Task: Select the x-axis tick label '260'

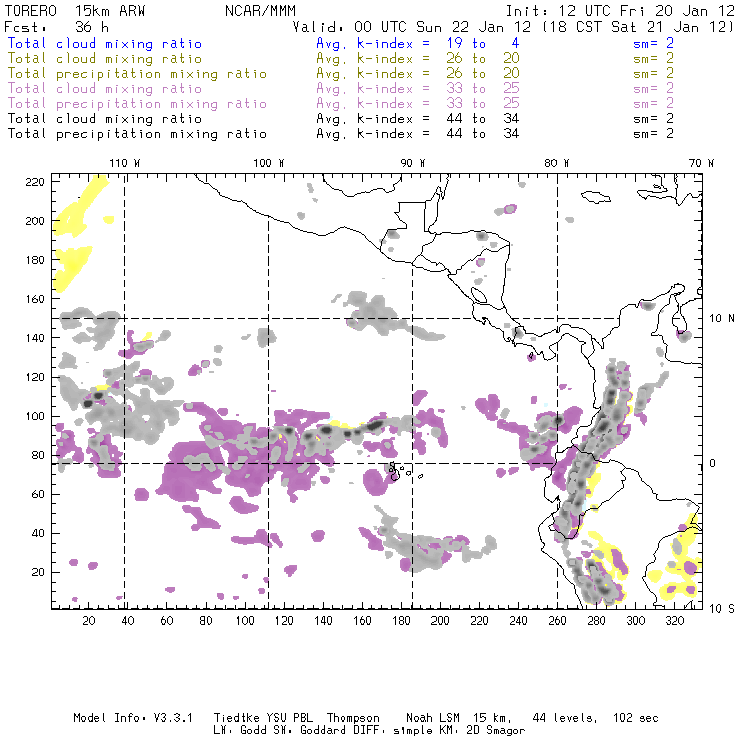Action: pyautogui.click(x=557, y=621)
